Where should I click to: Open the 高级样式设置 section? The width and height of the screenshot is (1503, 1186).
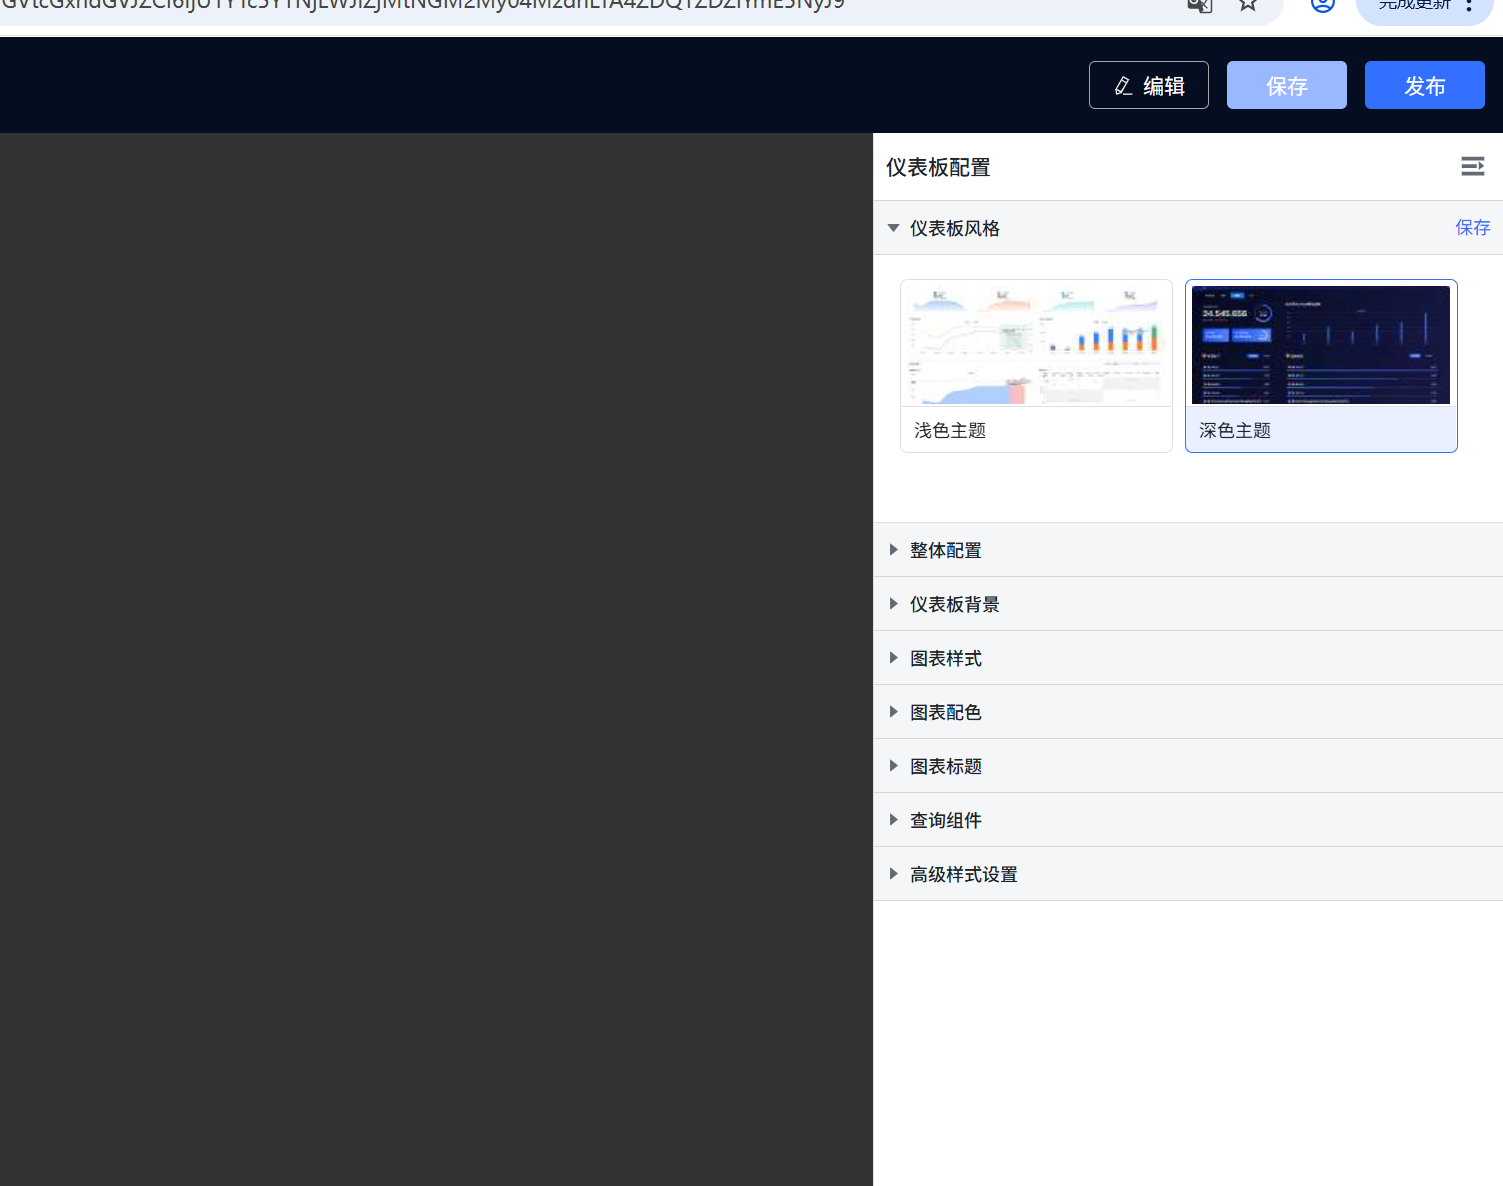(x=963, y=874)
